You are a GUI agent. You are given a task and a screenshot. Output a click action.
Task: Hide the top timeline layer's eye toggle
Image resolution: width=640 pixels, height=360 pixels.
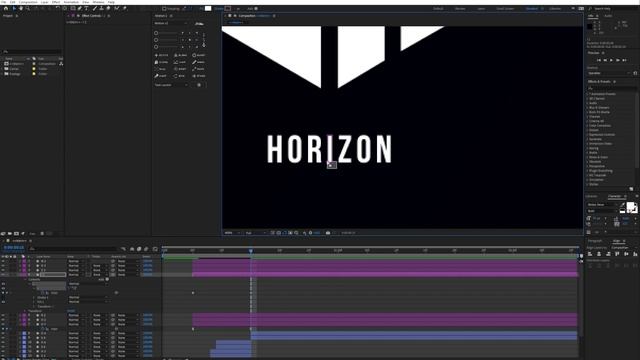(3, 261)
